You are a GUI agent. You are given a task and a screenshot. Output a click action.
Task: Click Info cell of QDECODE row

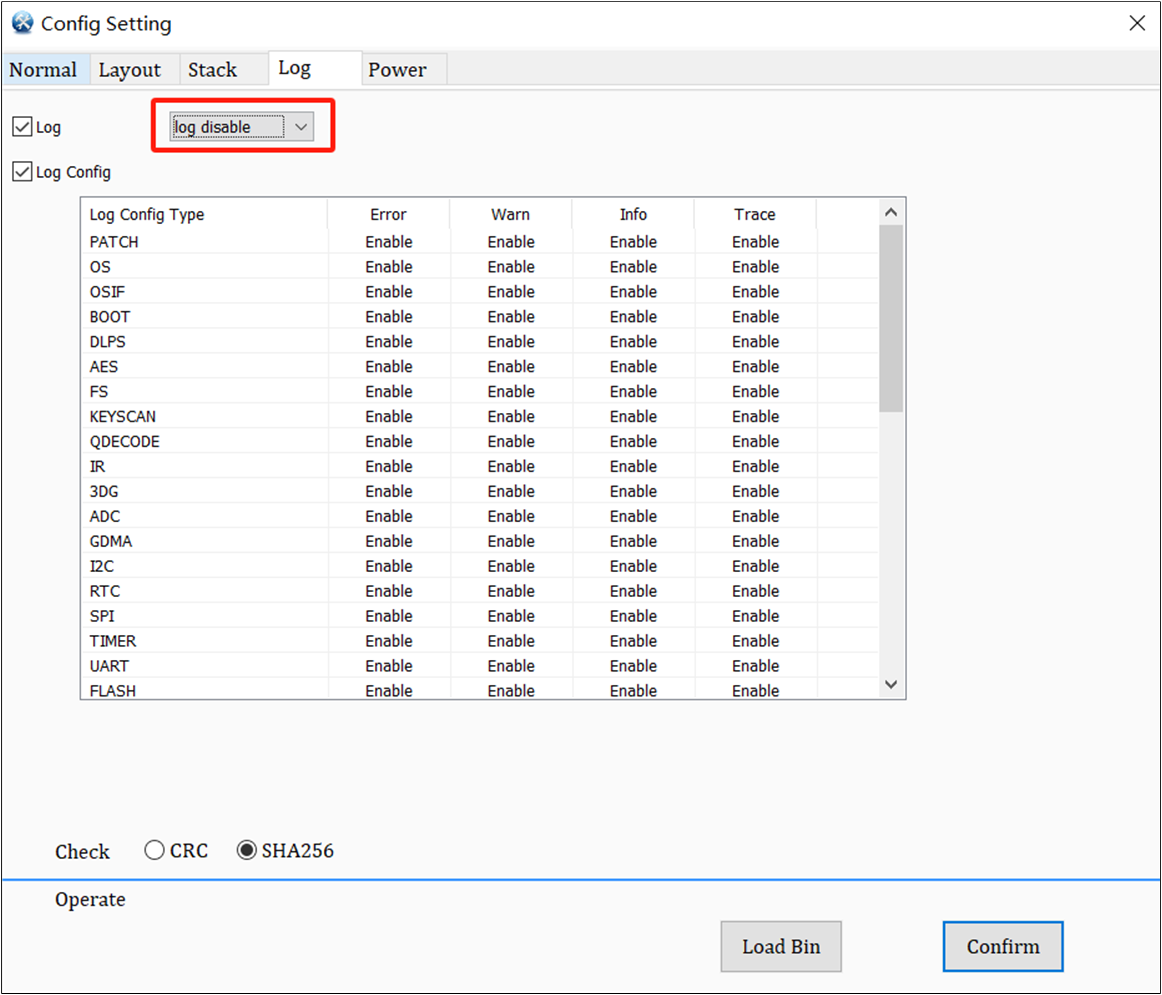(634, 442)
